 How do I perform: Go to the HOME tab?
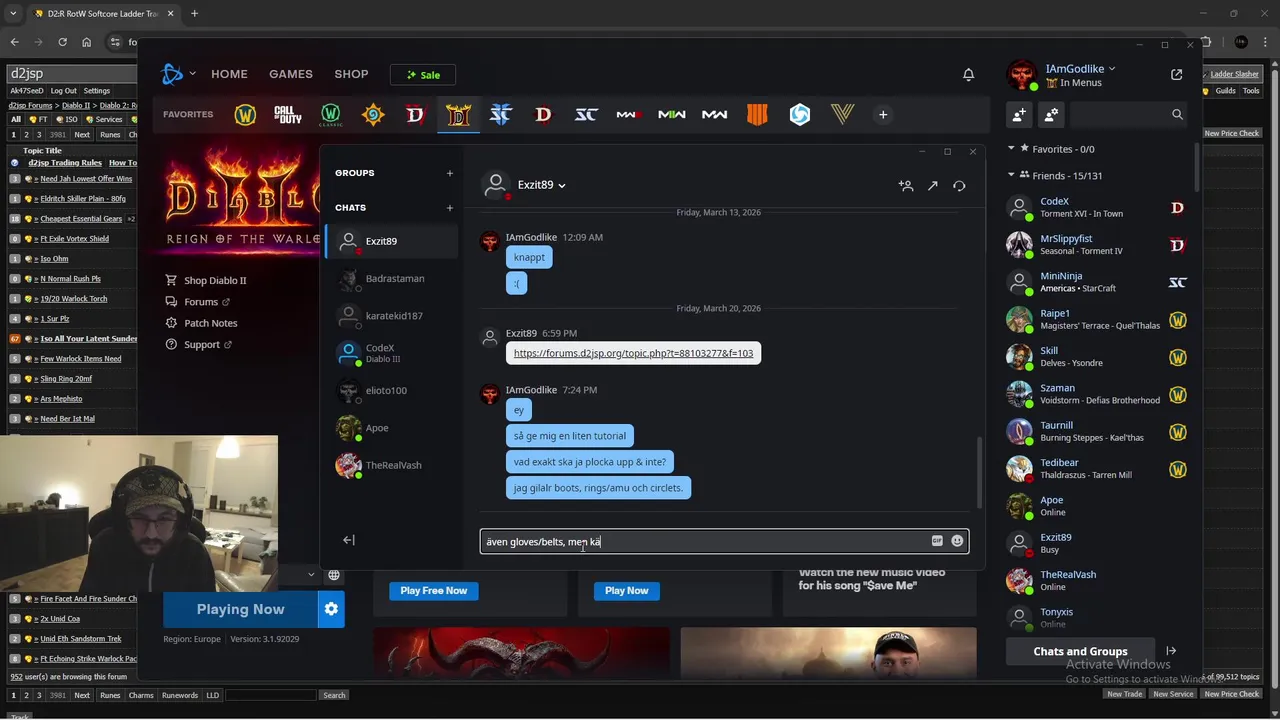click(229, 74)
